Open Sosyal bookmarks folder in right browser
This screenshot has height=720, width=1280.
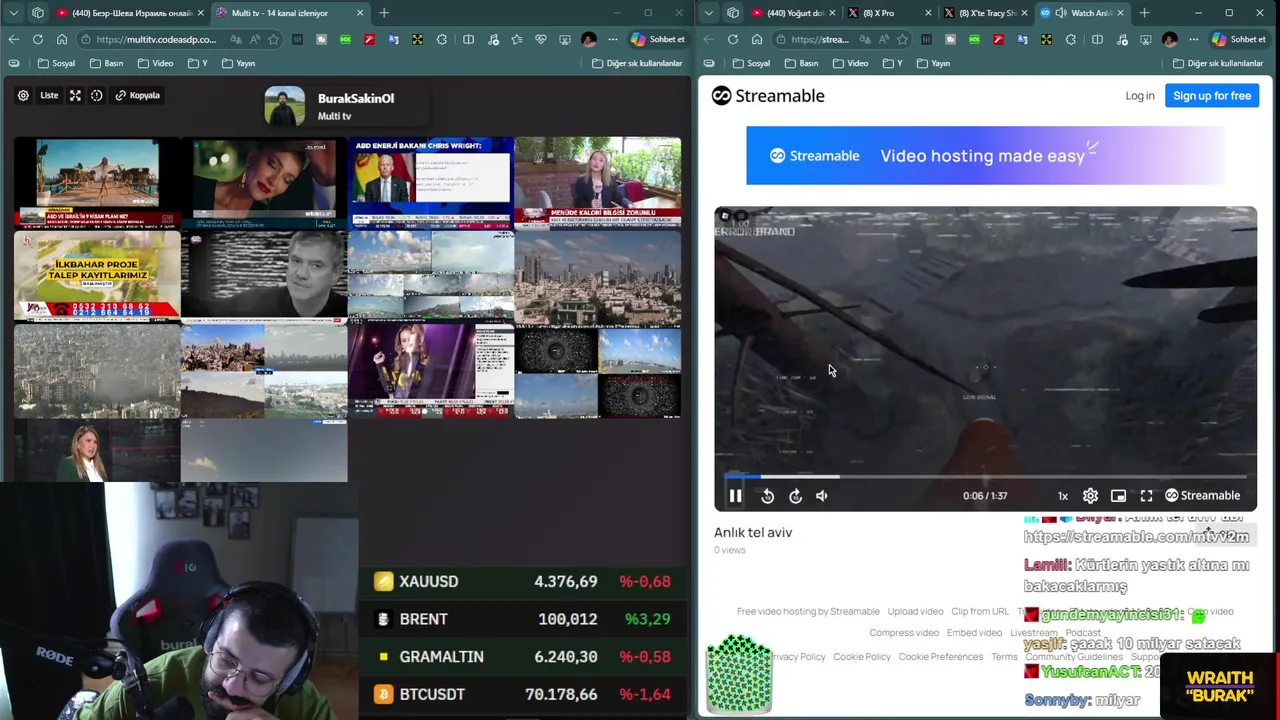[751, 63]
